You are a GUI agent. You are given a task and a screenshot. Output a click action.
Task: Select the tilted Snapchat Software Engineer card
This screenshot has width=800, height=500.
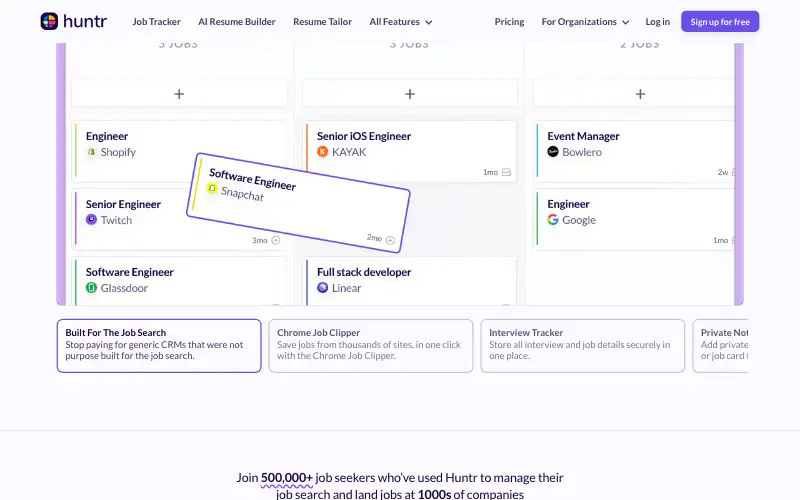[x=298, y=203]
